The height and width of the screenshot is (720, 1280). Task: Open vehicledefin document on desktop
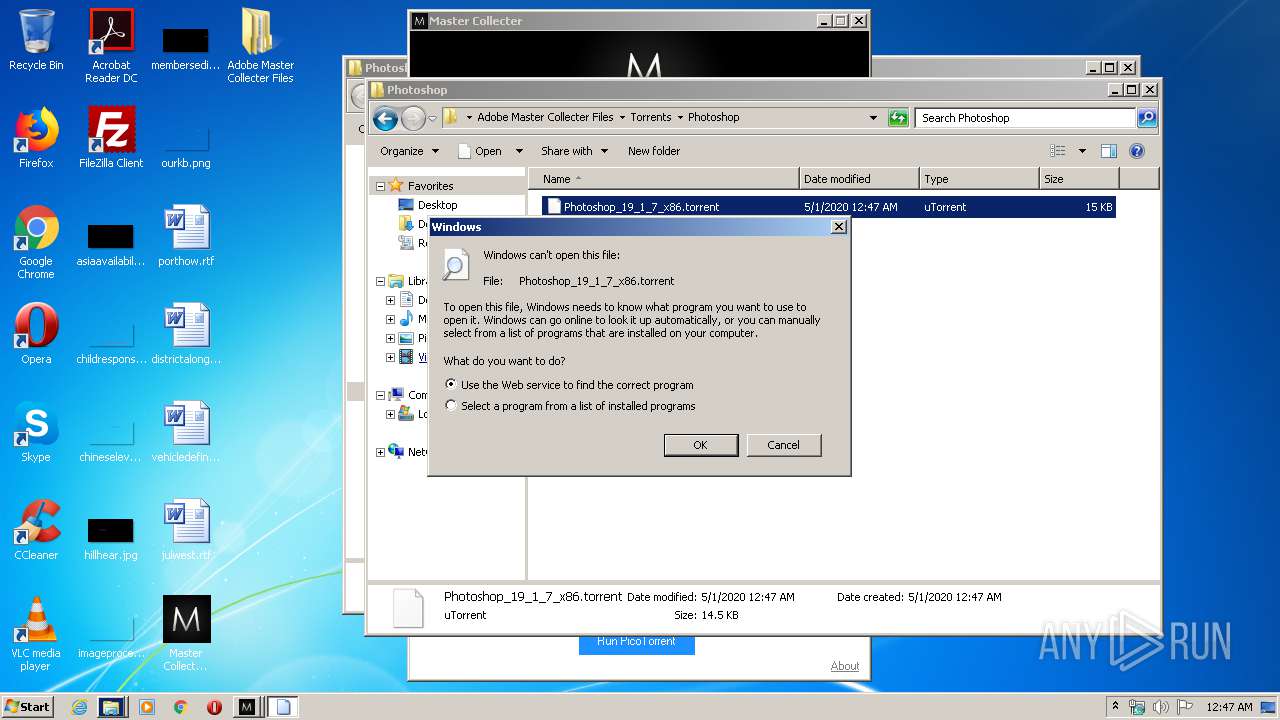click(x=186, y=432)
